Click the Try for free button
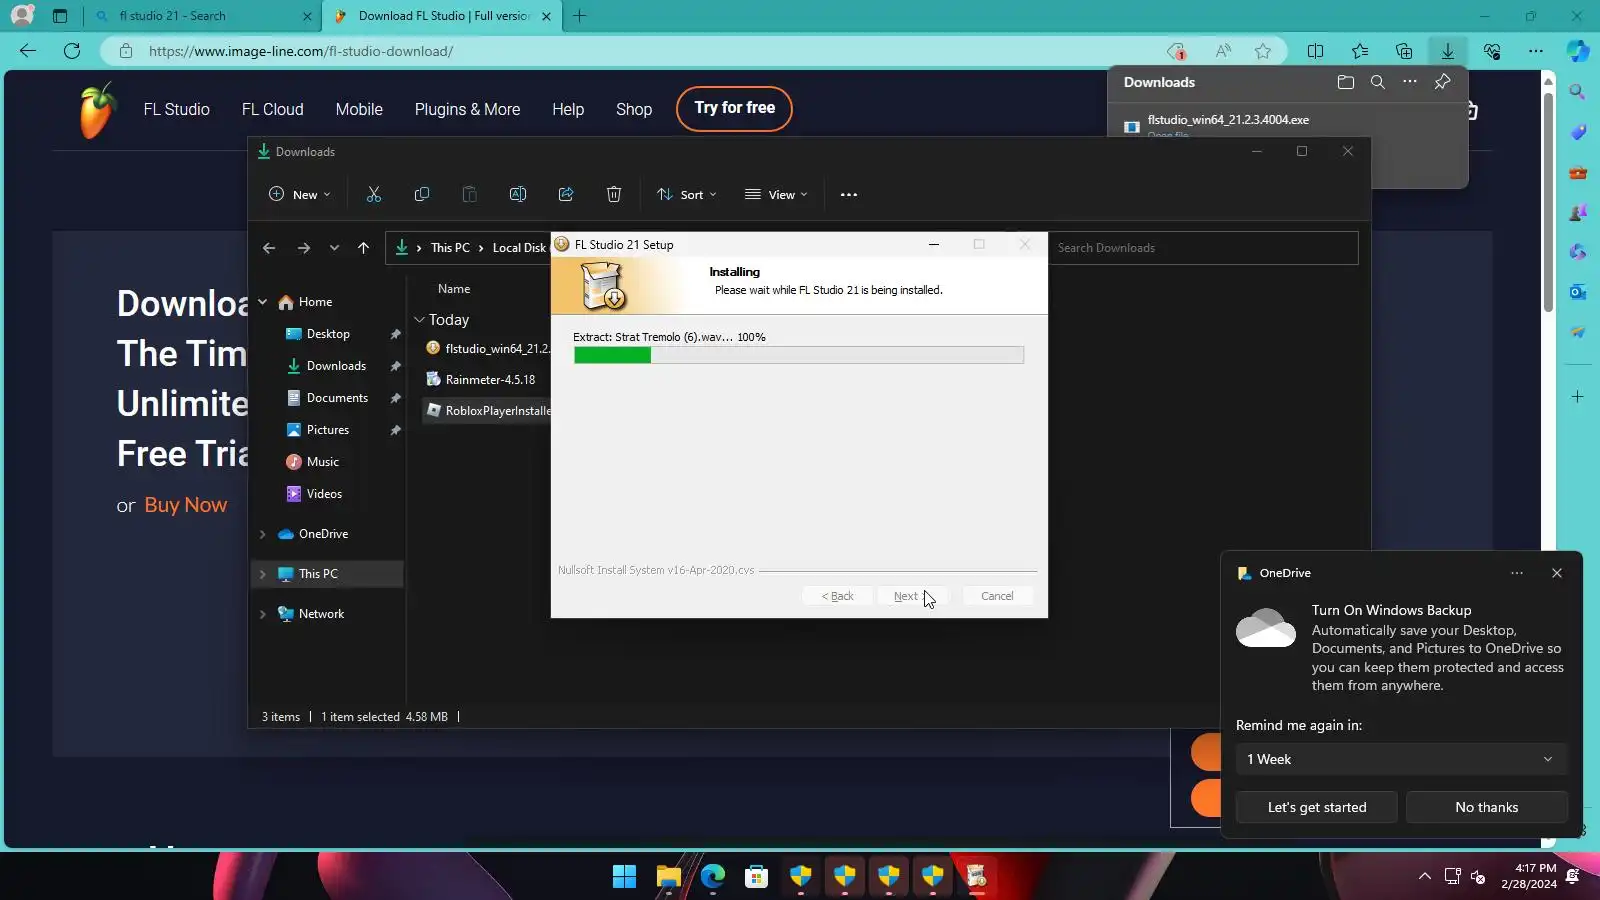Viewport: 1600px width, 900px height. pos(734,108)
